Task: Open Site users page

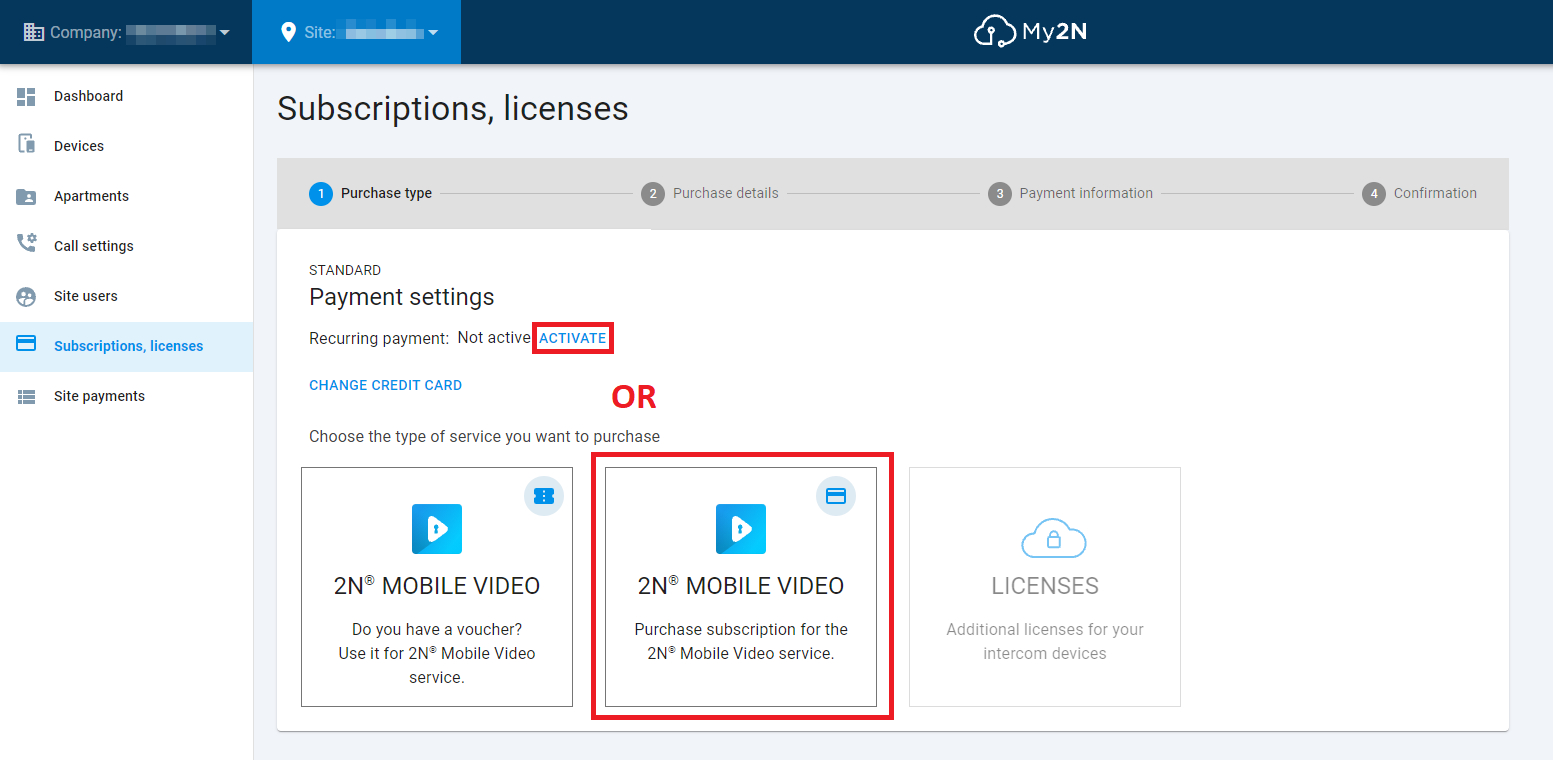Action: (x=126, y=296)
